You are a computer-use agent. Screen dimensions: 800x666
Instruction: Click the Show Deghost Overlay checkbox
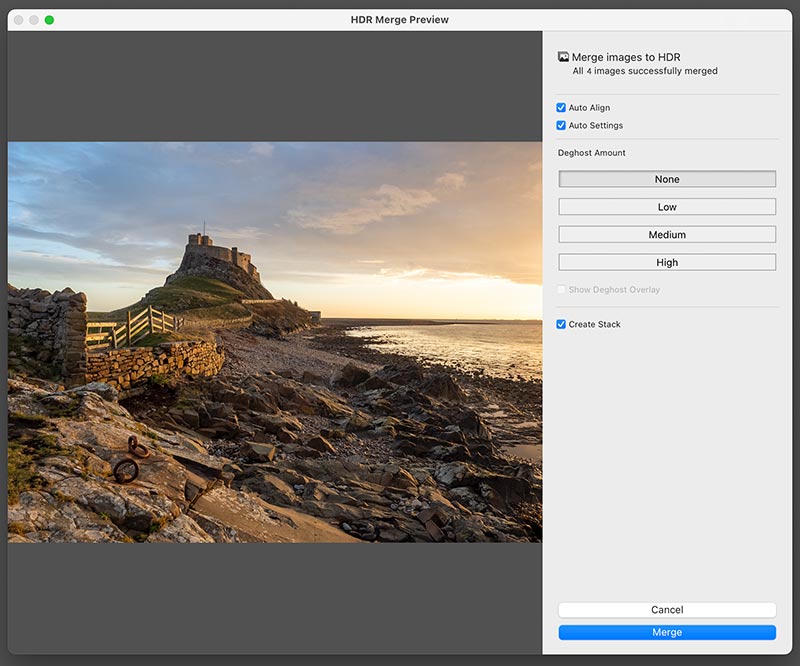pyautogui.click(x=561, y=290)
